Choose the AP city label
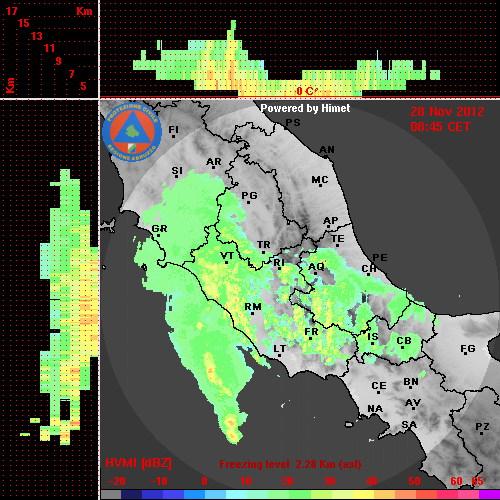Viewport: 500px width, 500px height. point(330,221)
